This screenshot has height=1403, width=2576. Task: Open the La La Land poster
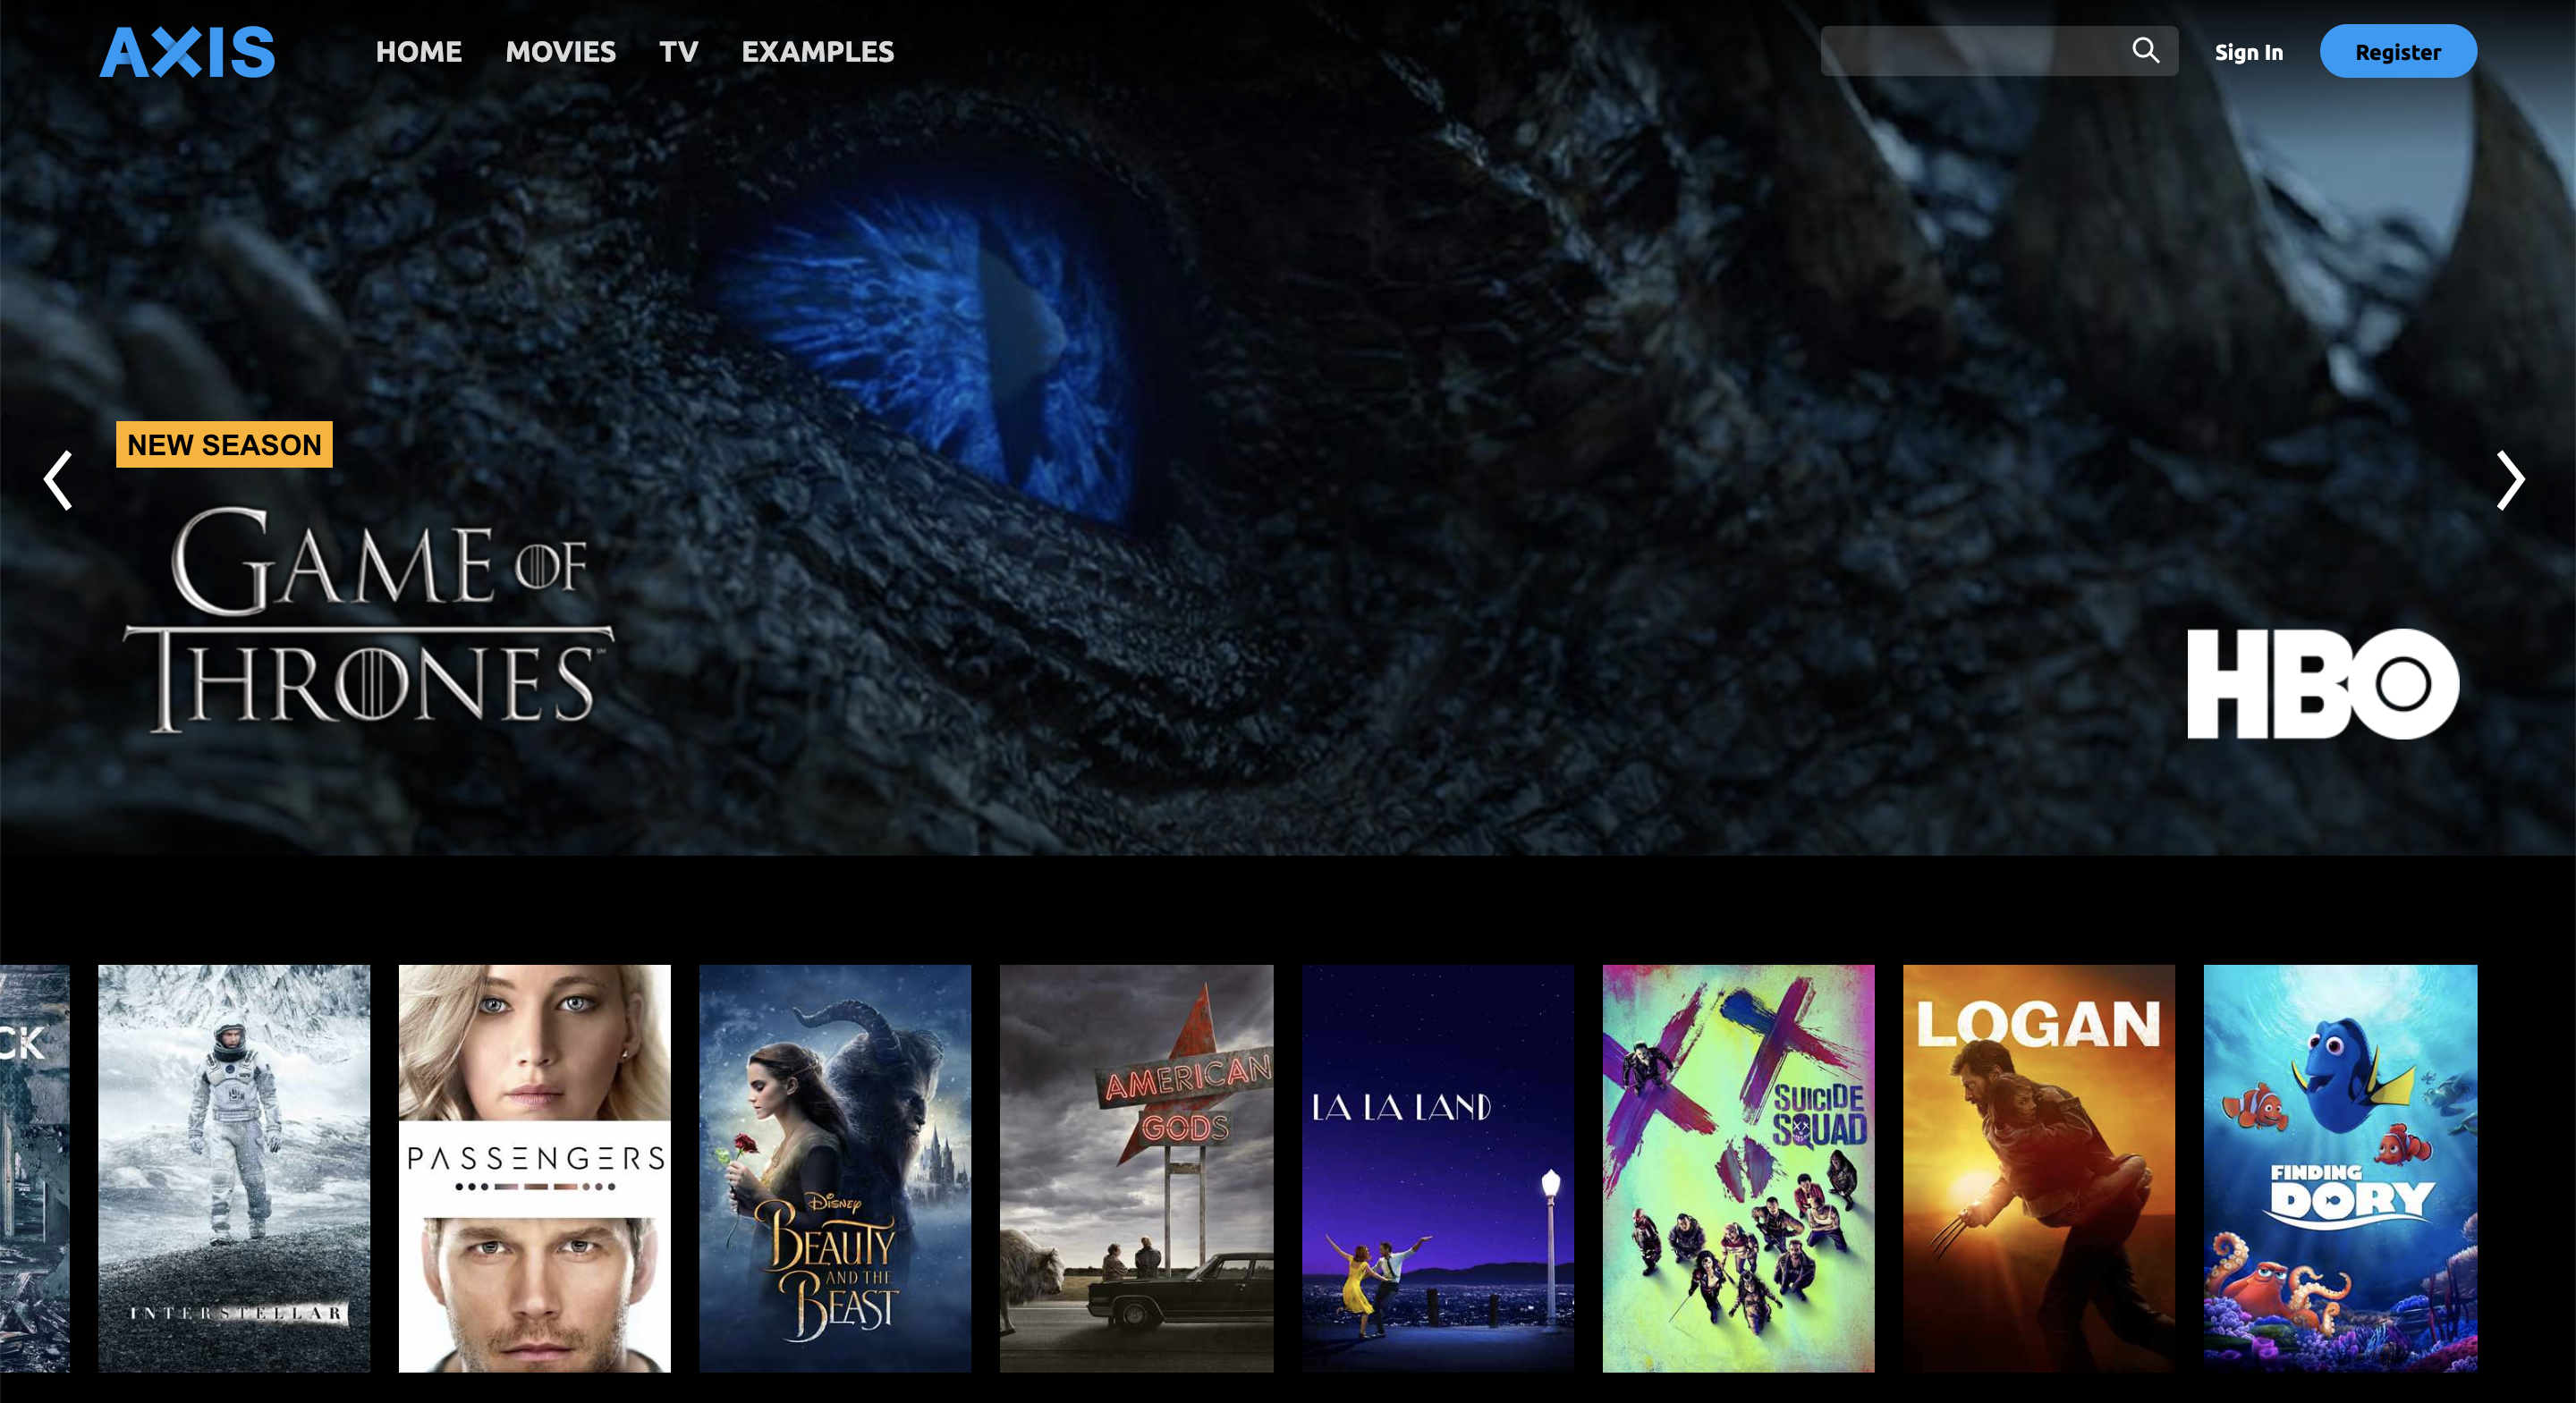[1438, 1168]
